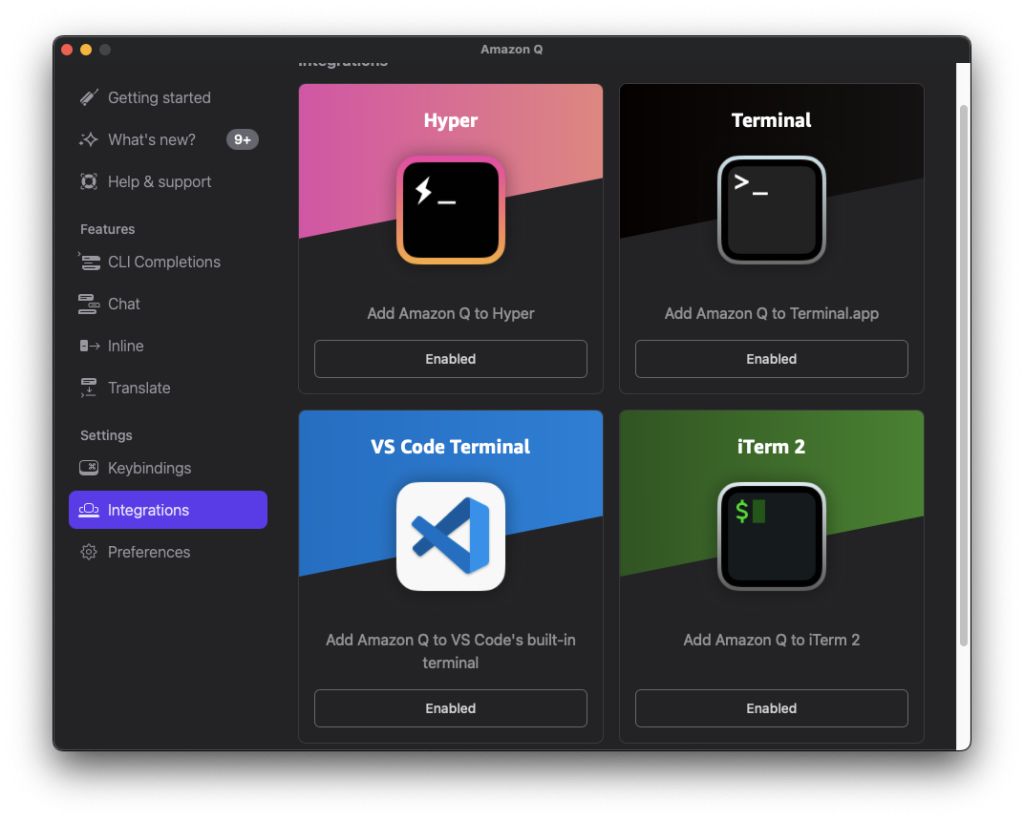Select Inline from the Features list
The image size is (1024, 821).
coord(126,346)
